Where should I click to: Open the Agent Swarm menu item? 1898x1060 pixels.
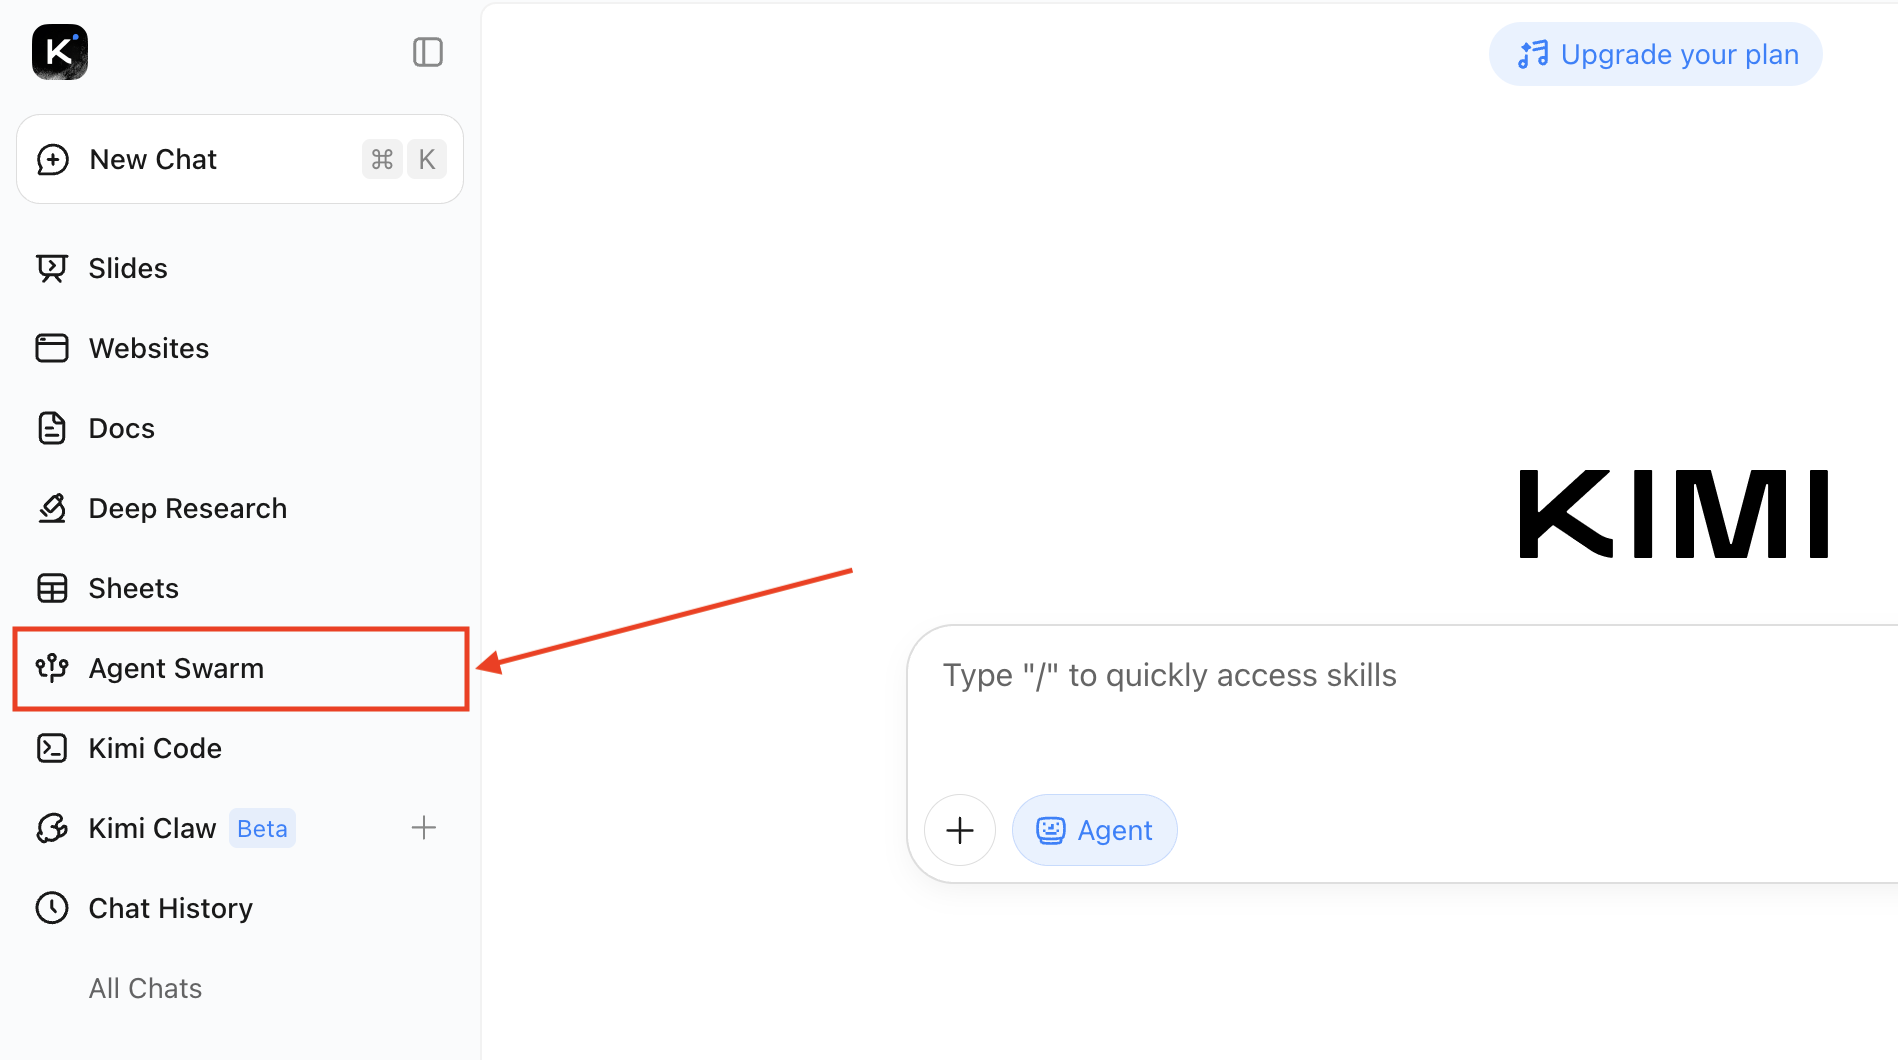241,669
